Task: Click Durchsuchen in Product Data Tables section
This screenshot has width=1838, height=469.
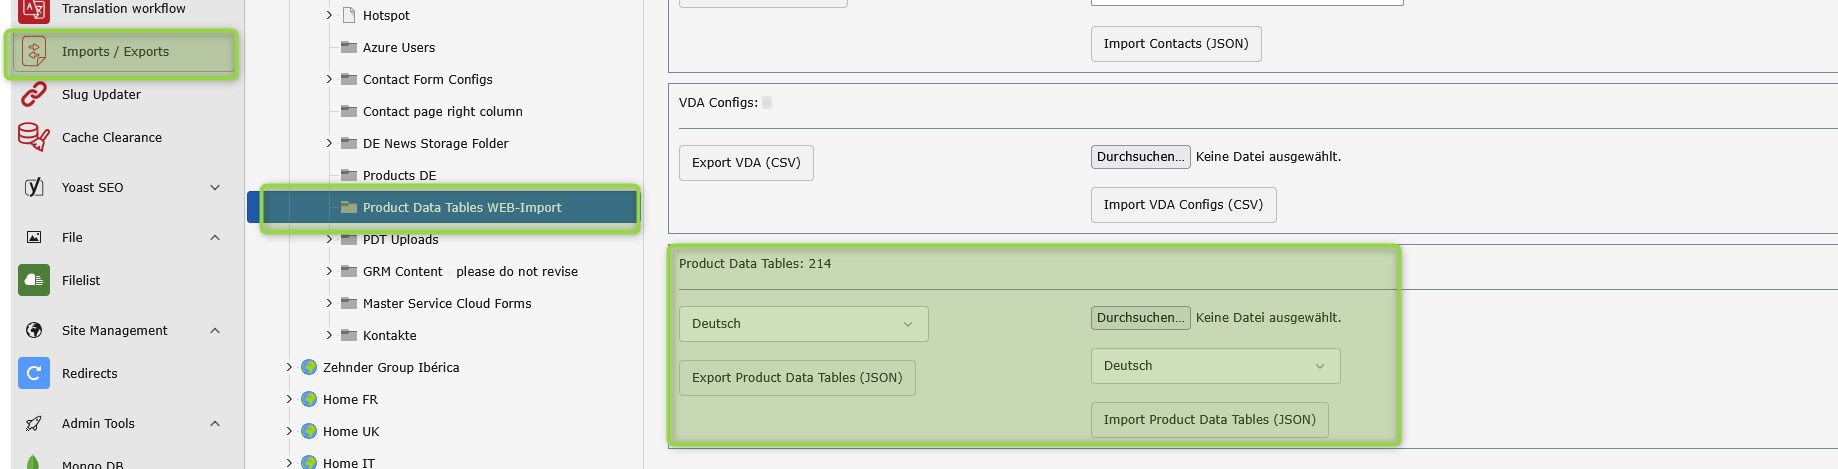Action: (x=1140, y=318)
